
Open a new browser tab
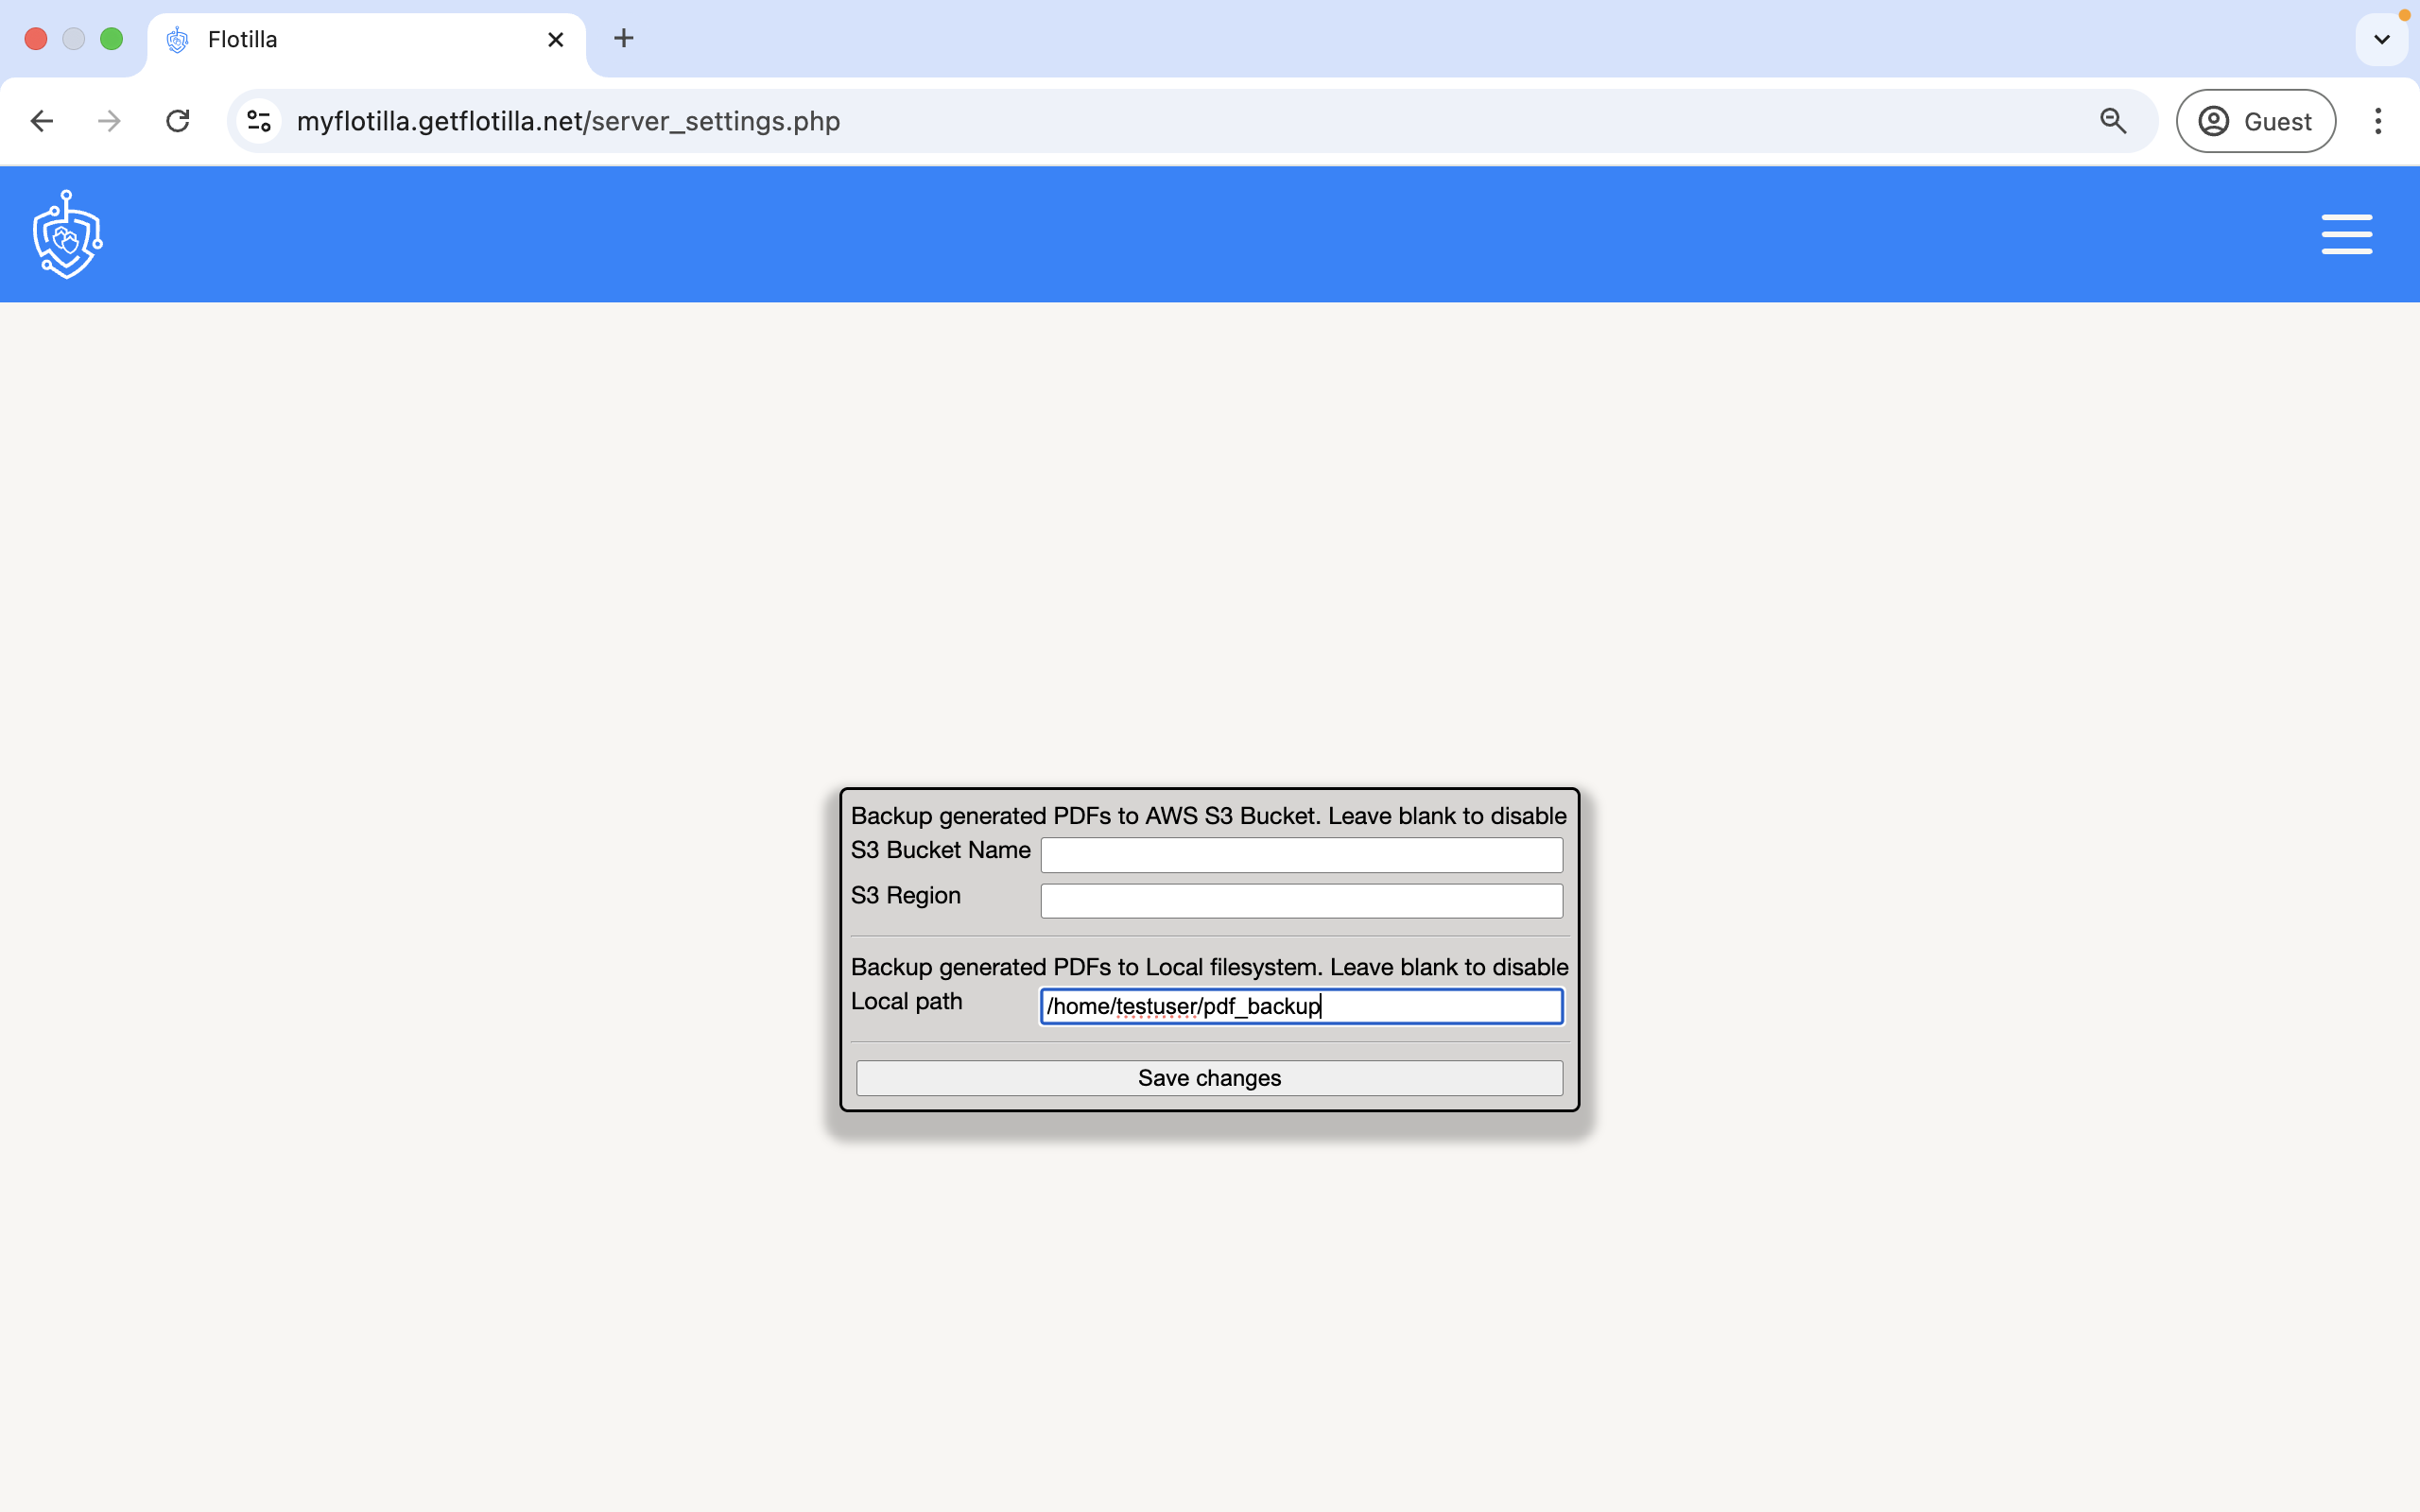623,39
